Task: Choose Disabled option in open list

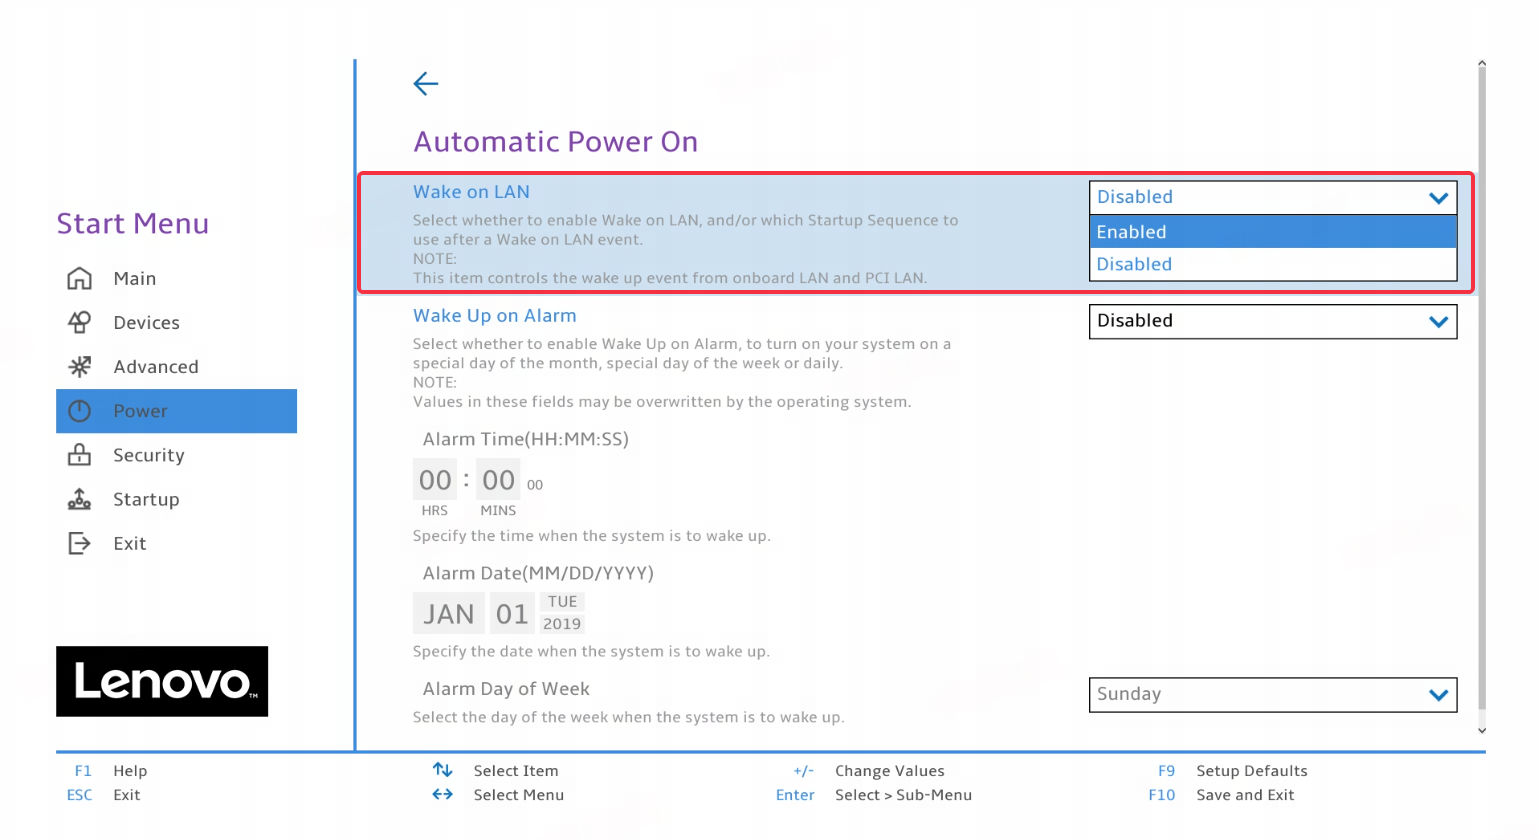Action: coord(1273,264)
